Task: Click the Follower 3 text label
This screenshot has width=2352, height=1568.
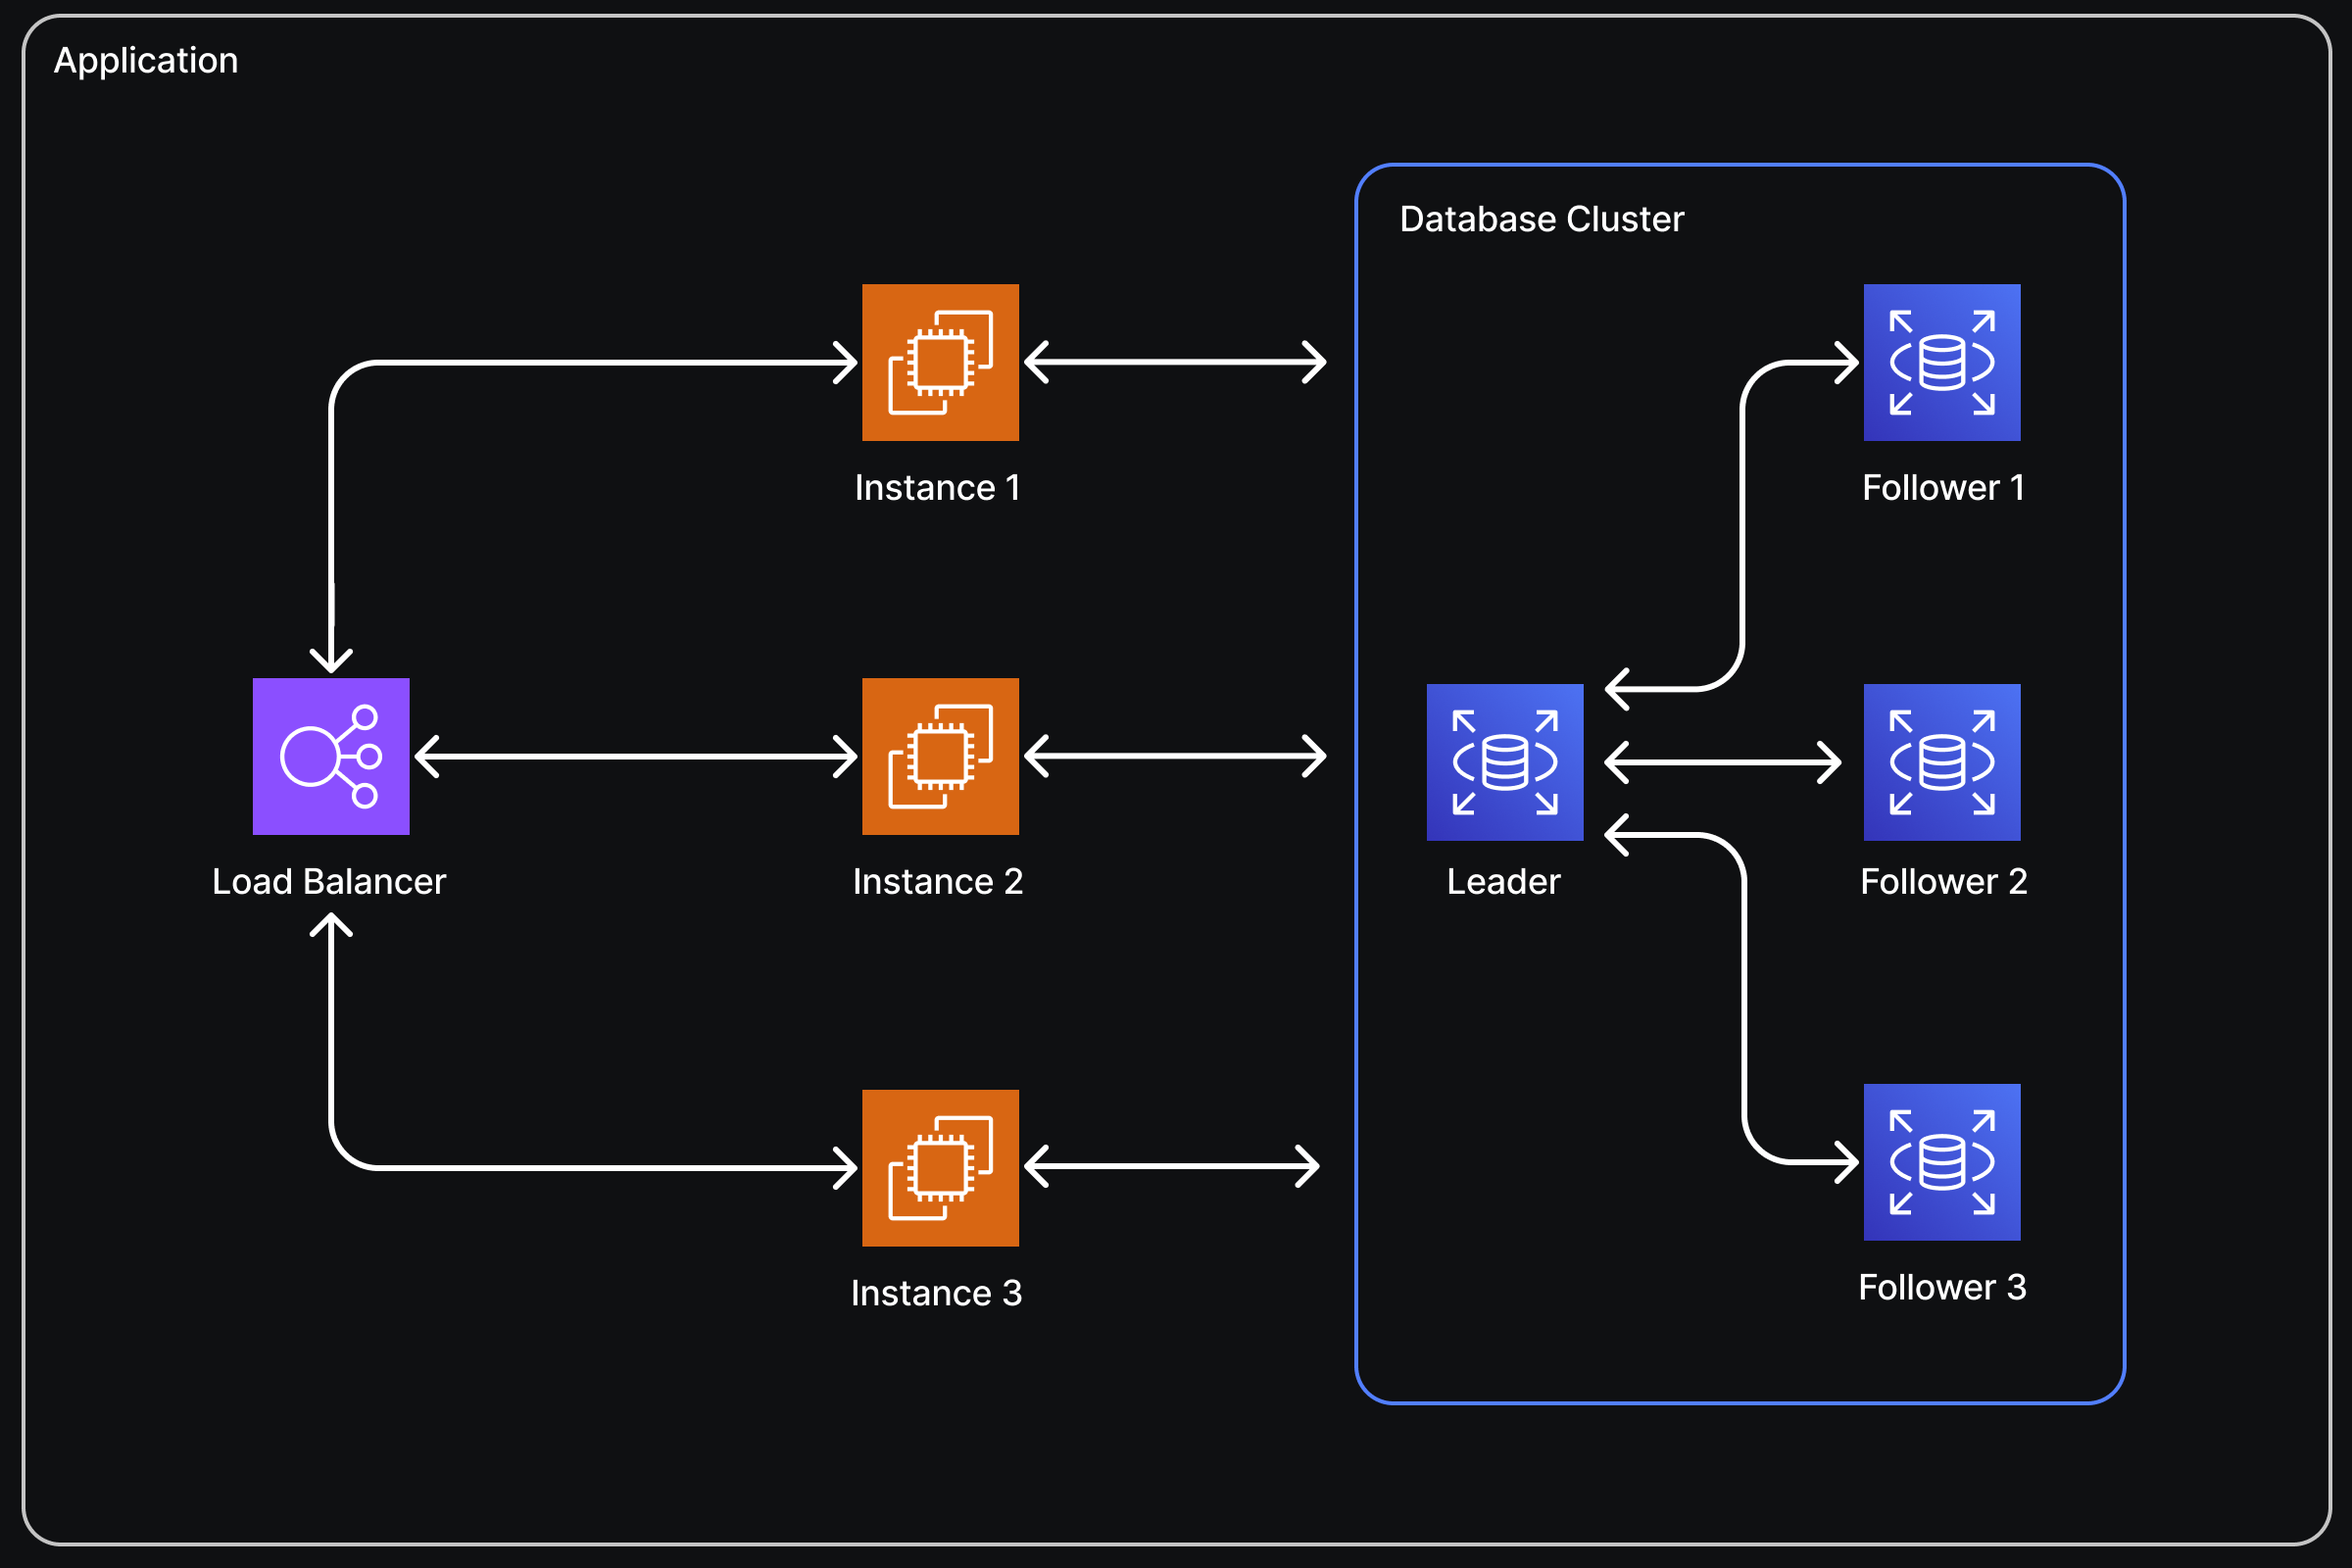Action: [1942, 1287]
